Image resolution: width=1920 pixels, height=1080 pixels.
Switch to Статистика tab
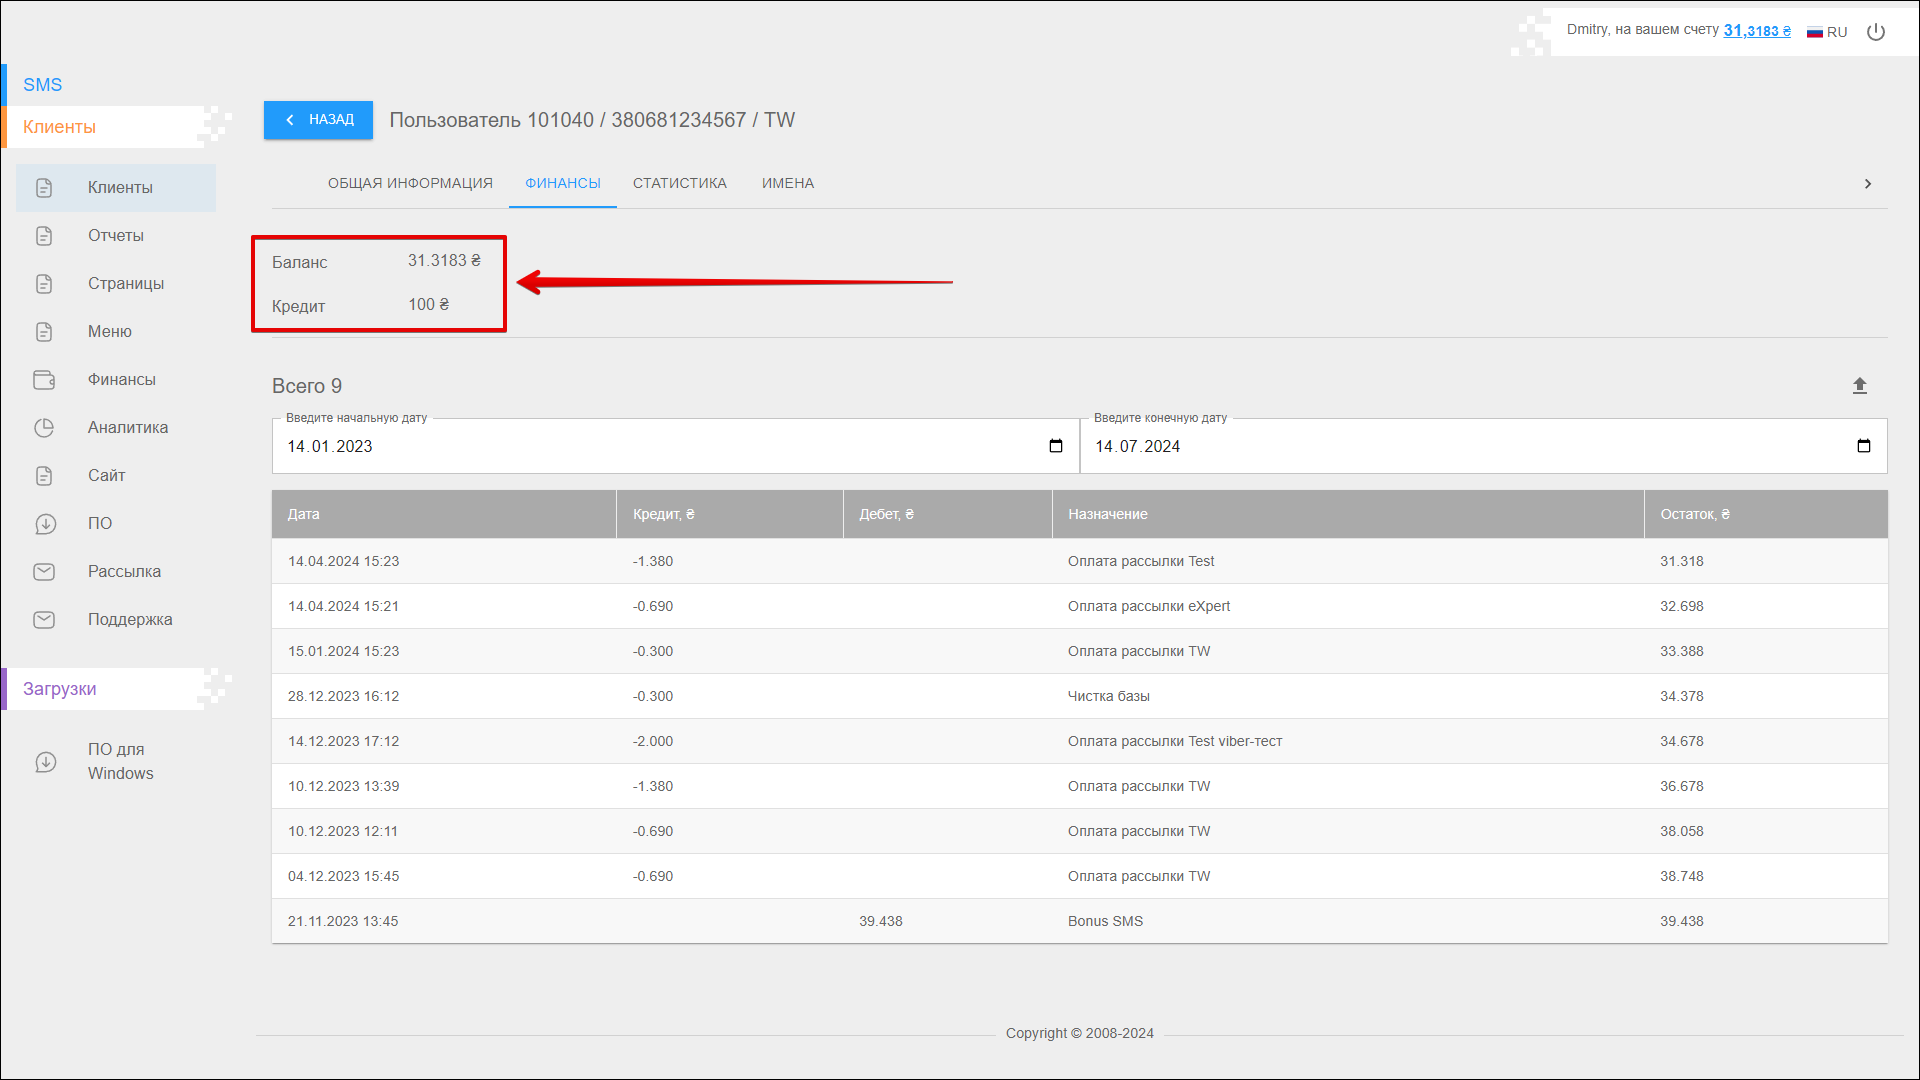[679, 184]
